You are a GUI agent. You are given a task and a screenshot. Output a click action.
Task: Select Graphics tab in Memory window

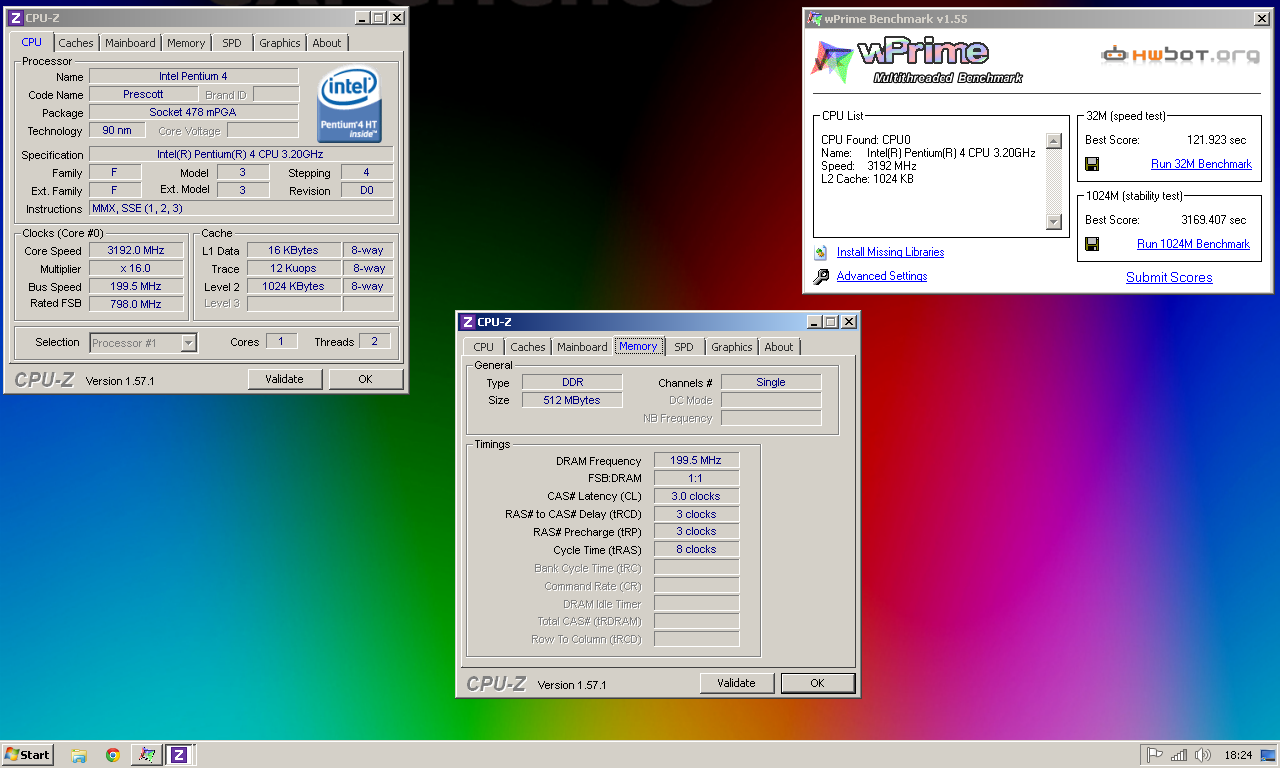pyautogui.click(x=732, y=347)
